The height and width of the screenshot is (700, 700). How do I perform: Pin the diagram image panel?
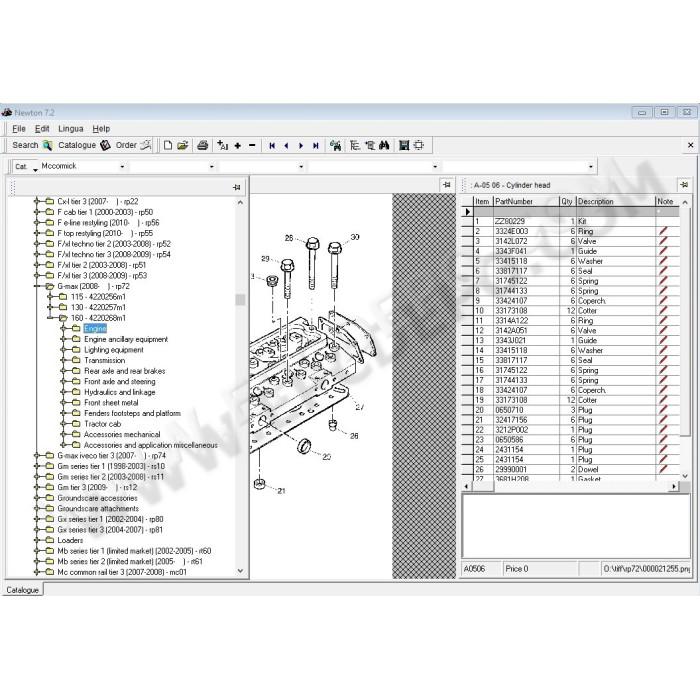click(x=446, y=185)
